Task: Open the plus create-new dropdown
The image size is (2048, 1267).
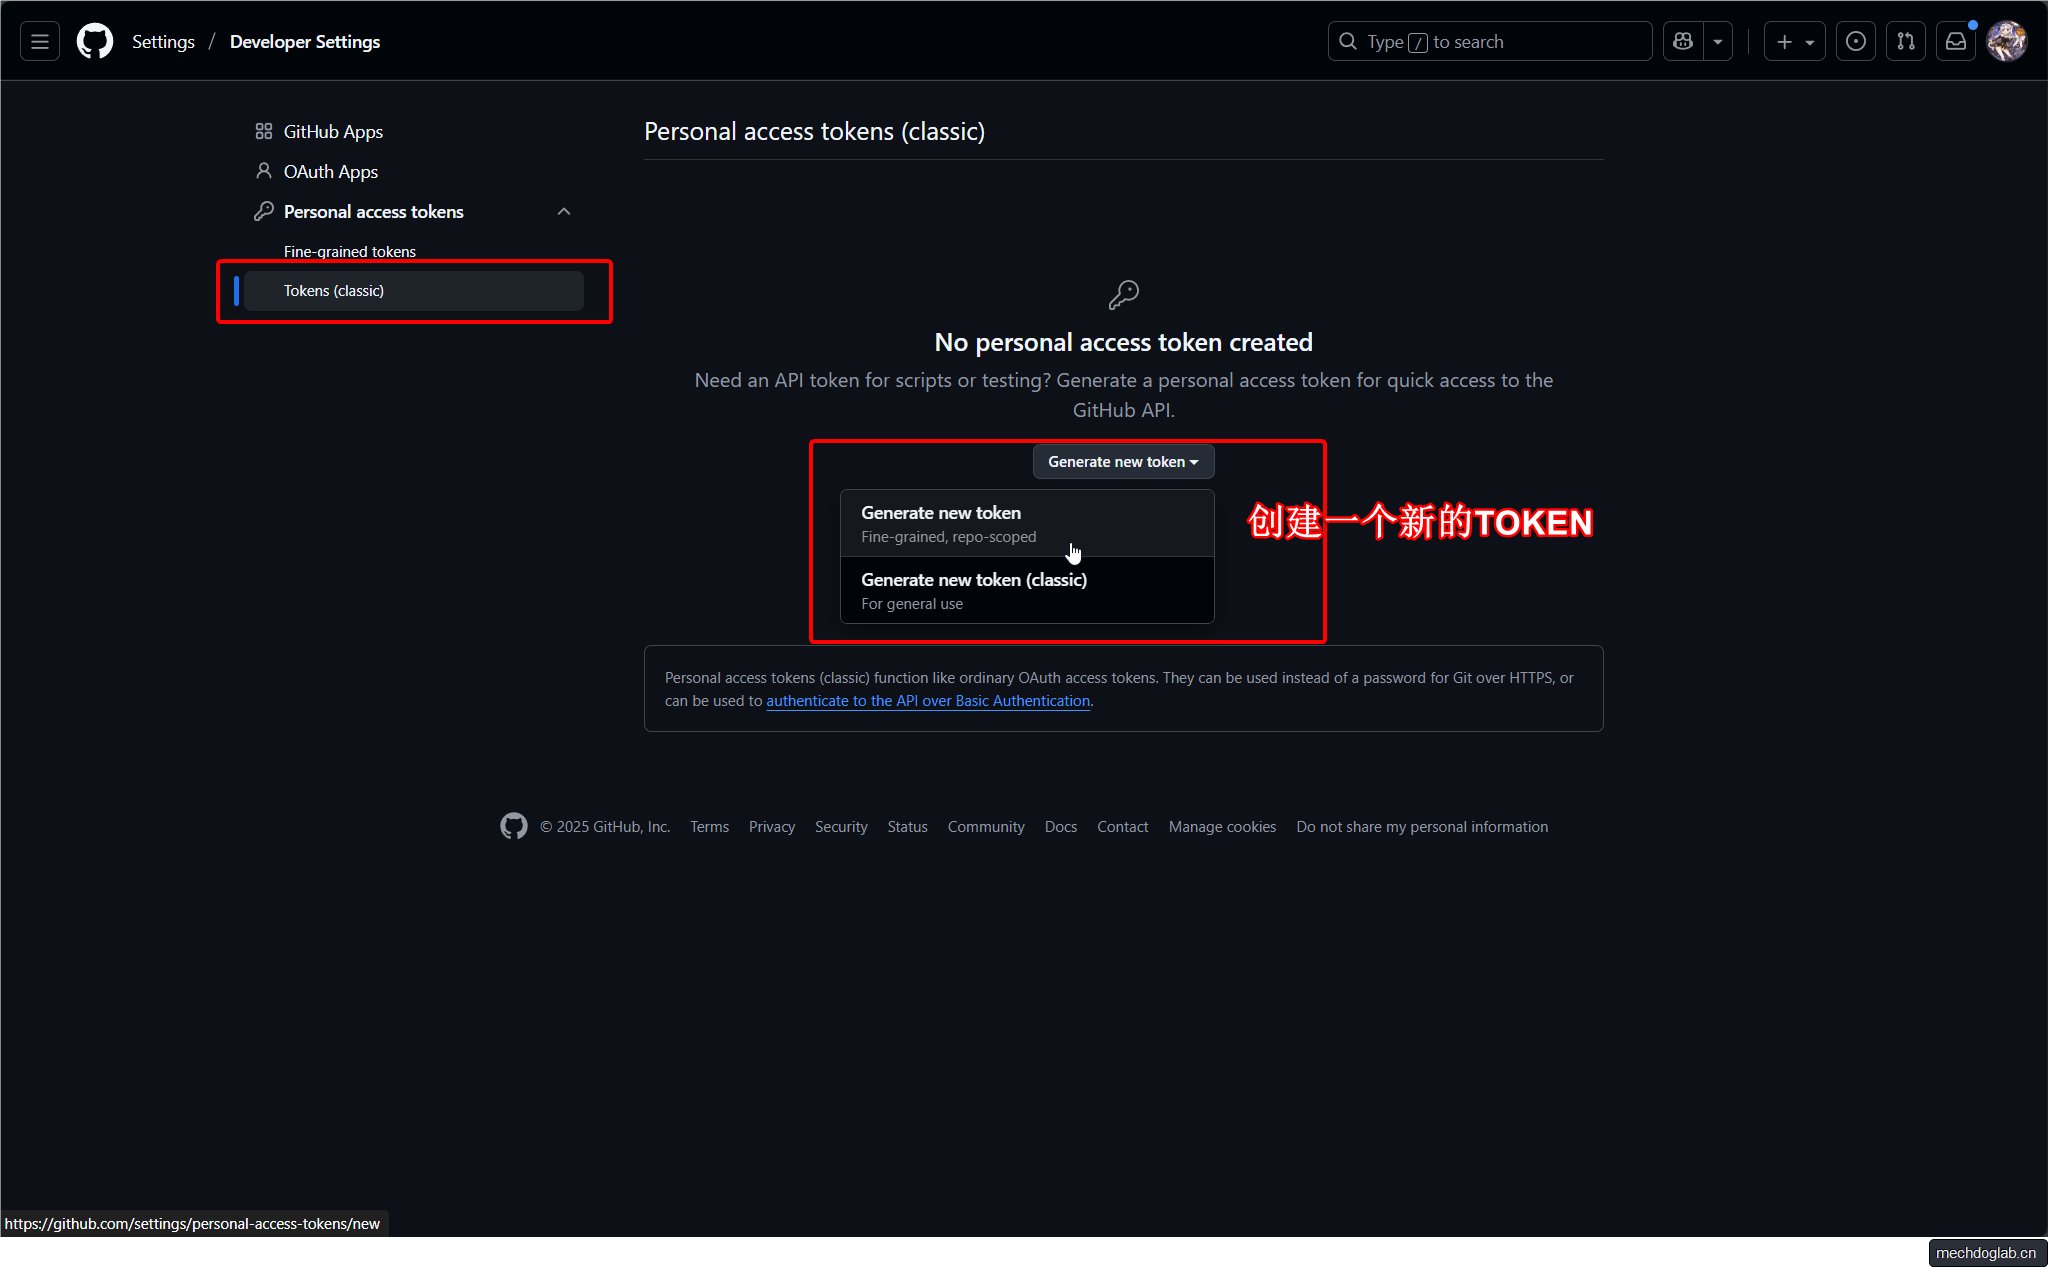Action: pyautogui.click(x=1794, y=41)
